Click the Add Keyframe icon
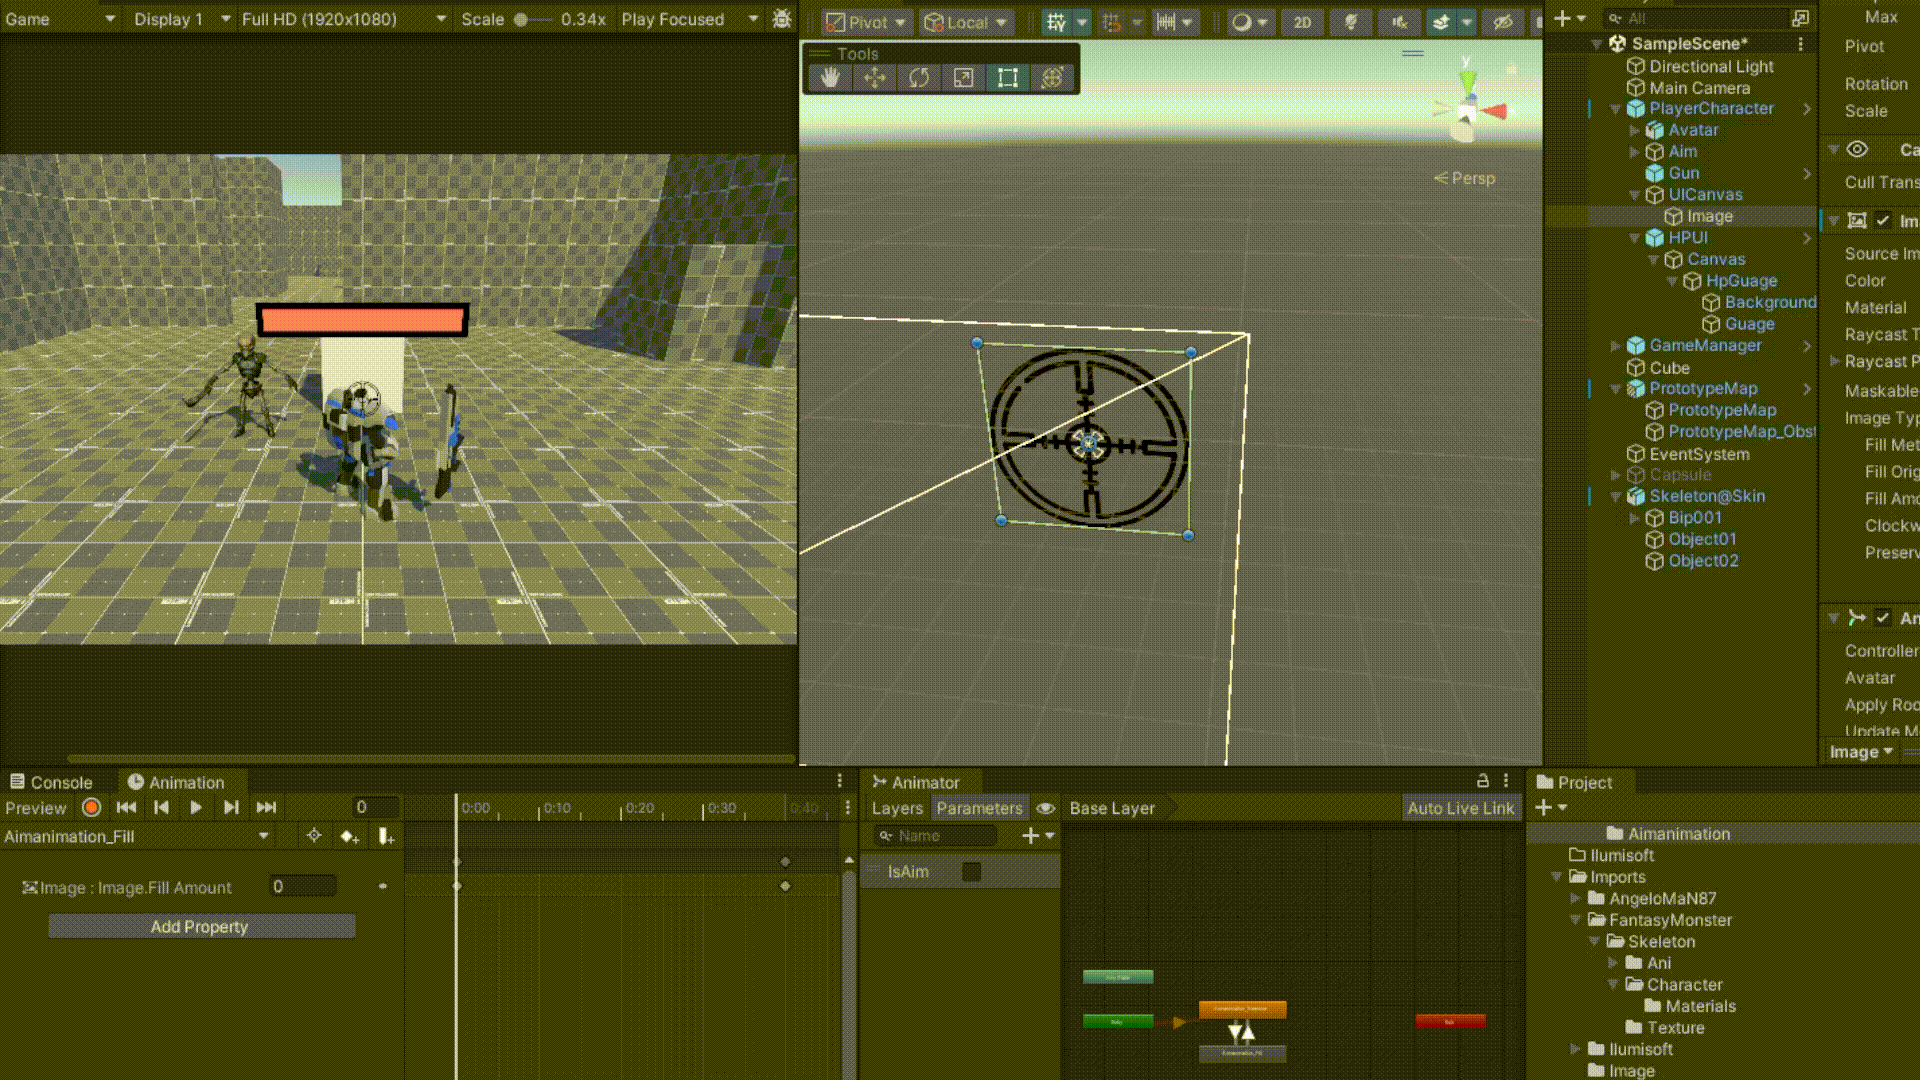The height and width of the screenshot is (1080, 1920). point(349,836)
